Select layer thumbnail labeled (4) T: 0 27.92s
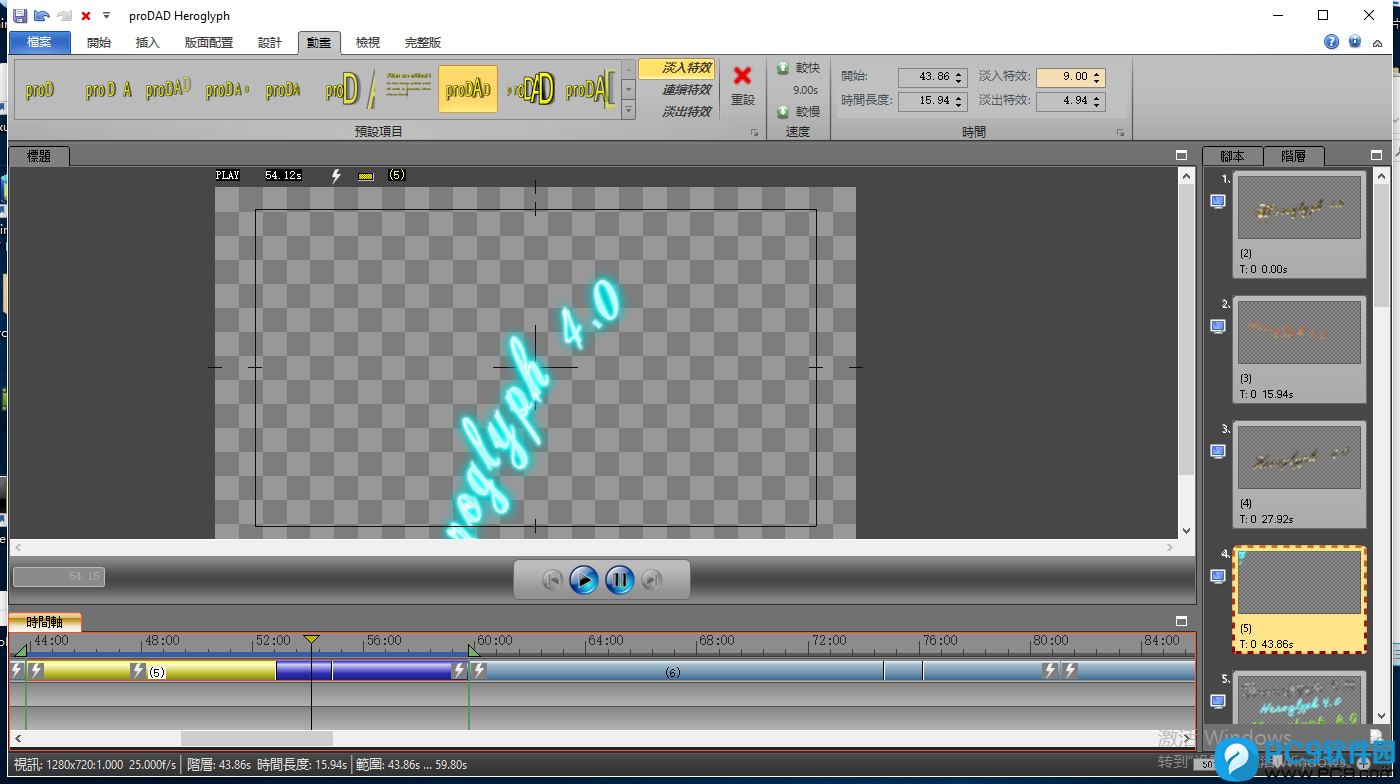This screenshot has width=1400, height=784. (x=1300, y=475)
